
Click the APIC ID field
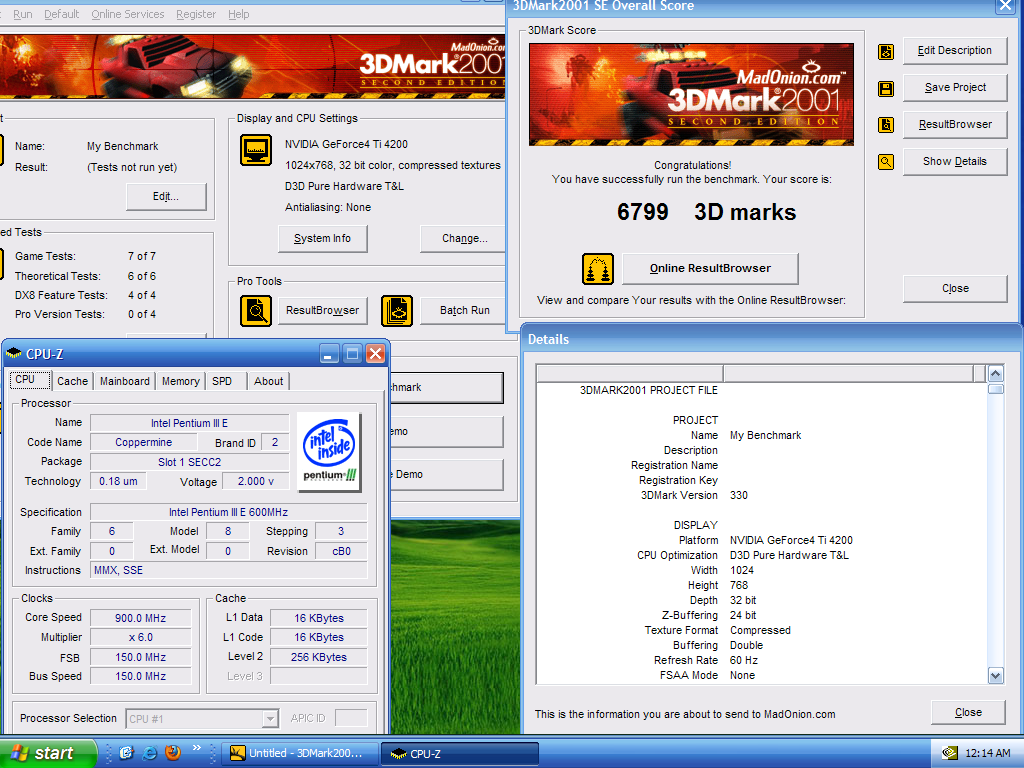(351, 718)
